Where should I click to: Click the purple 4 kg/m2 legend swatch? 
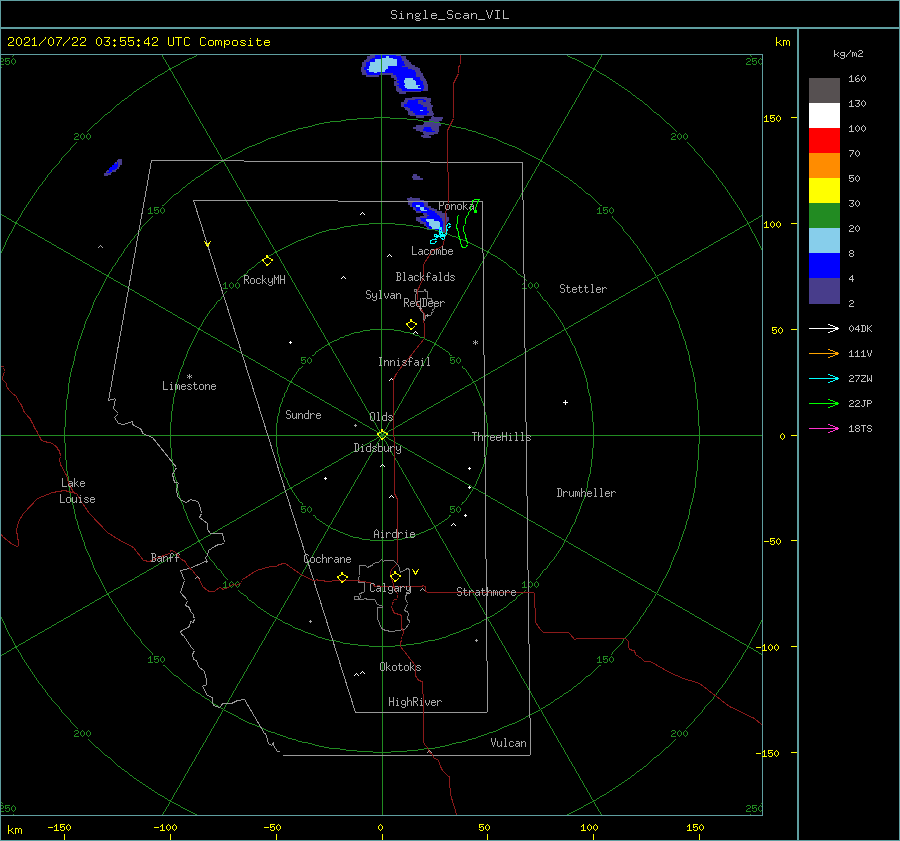824,290
